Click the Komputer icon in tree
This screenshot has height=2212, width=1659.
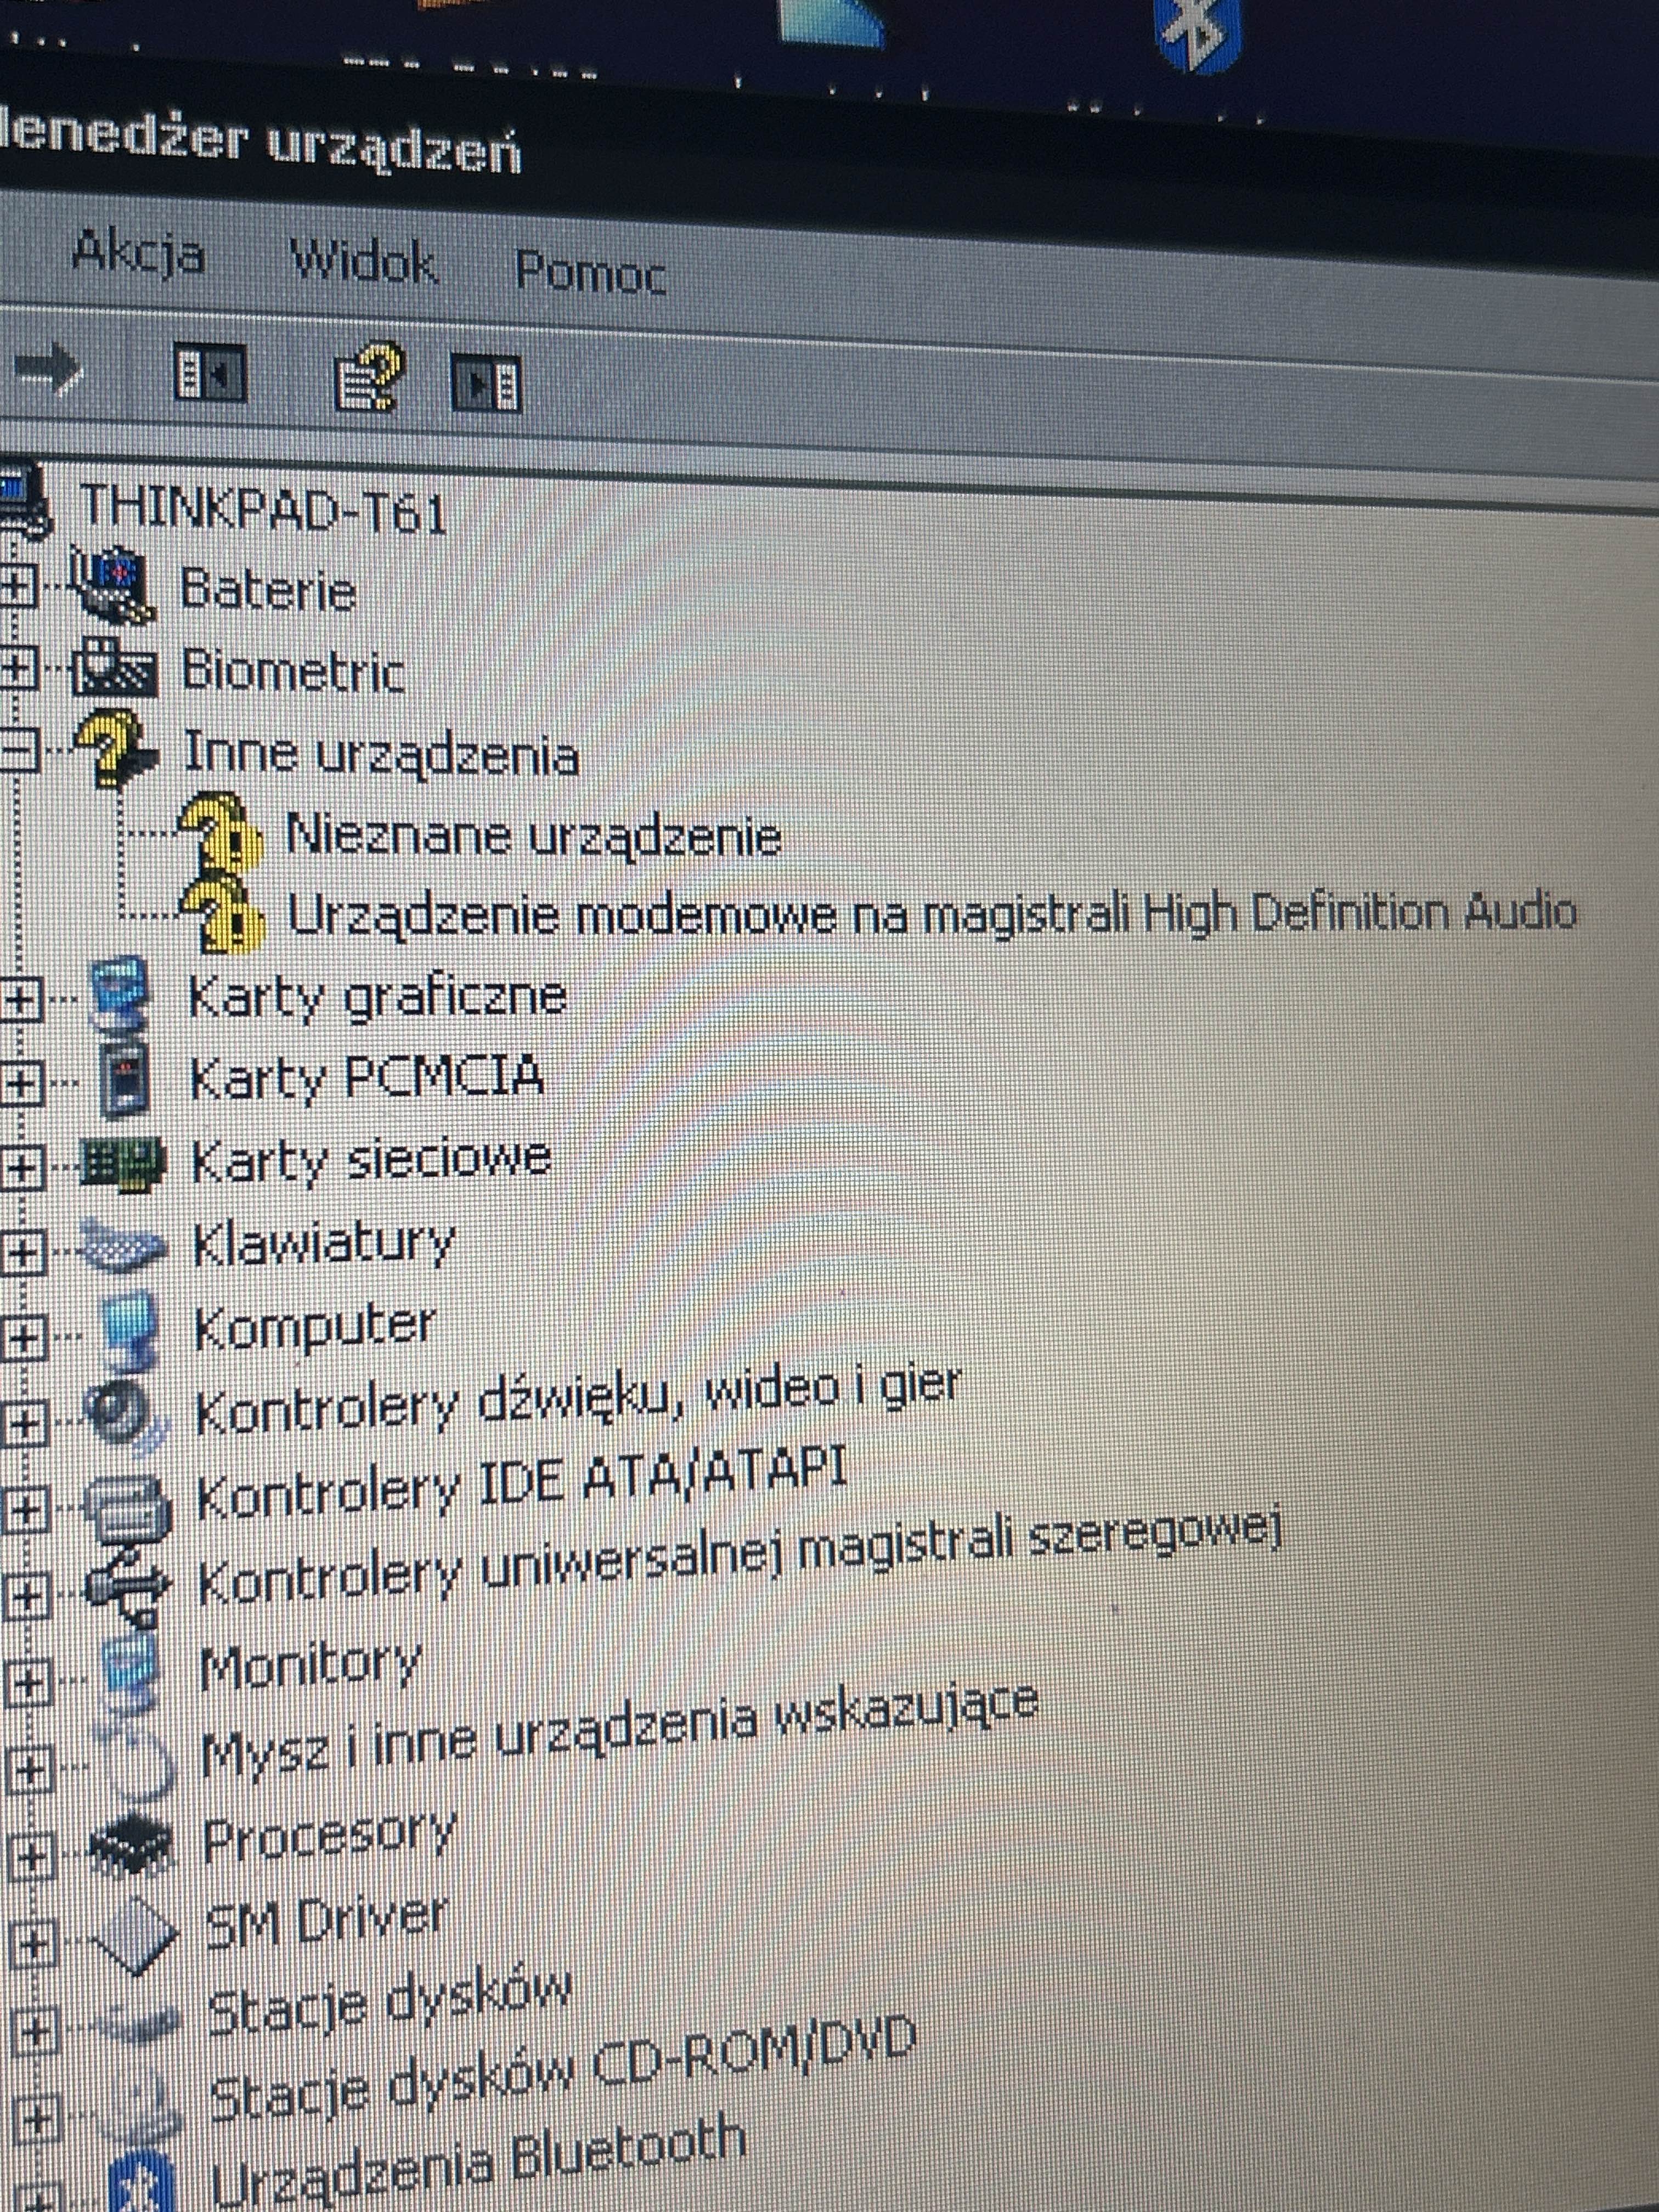tap(131, 1332)
